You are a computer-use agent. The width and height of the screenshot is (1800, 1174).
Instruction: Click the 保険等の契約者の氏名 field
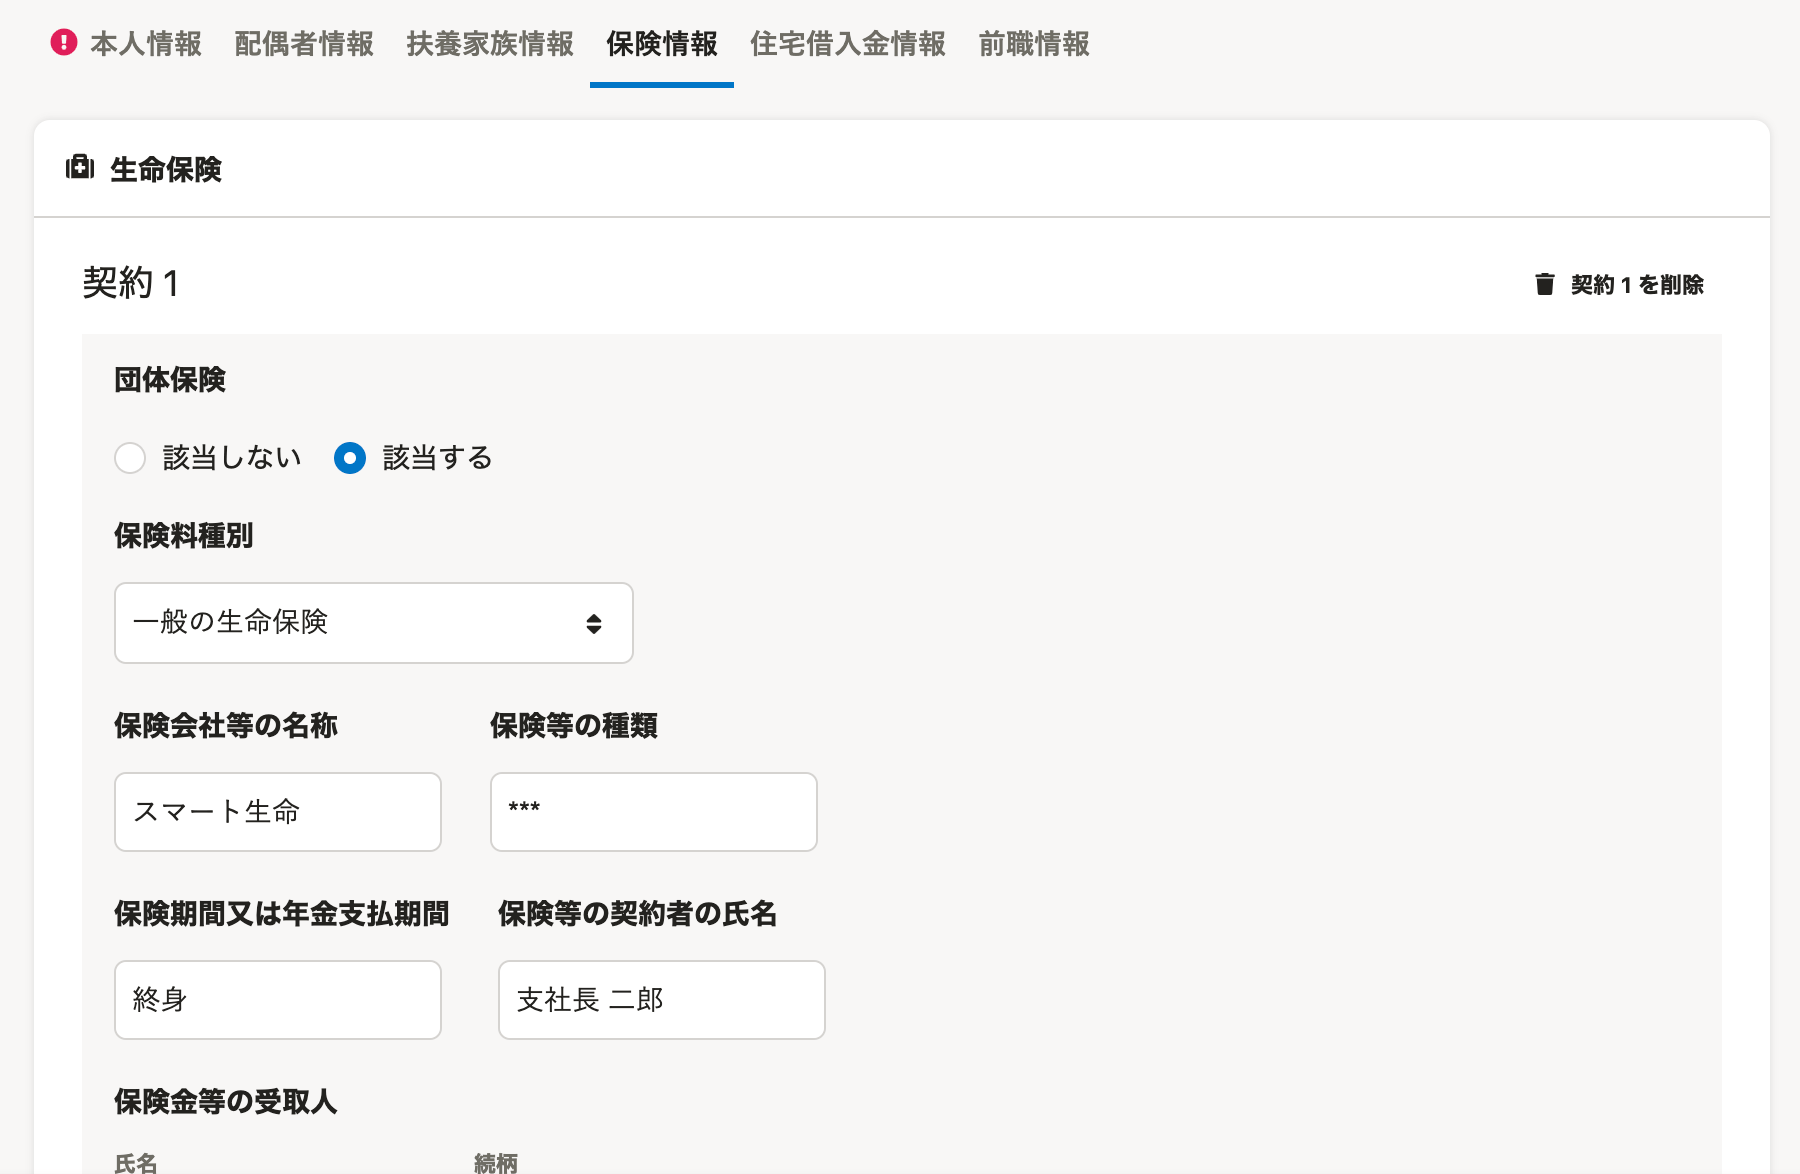tap(662, 1000)
